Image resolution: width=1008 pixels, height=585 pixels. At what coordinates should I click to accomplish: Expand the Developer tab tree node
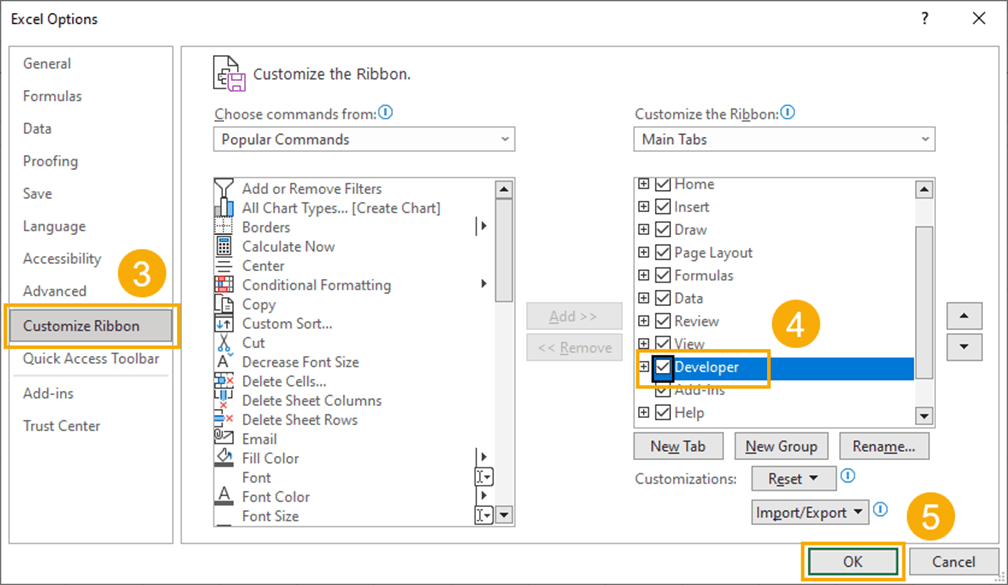pos(644,366)
